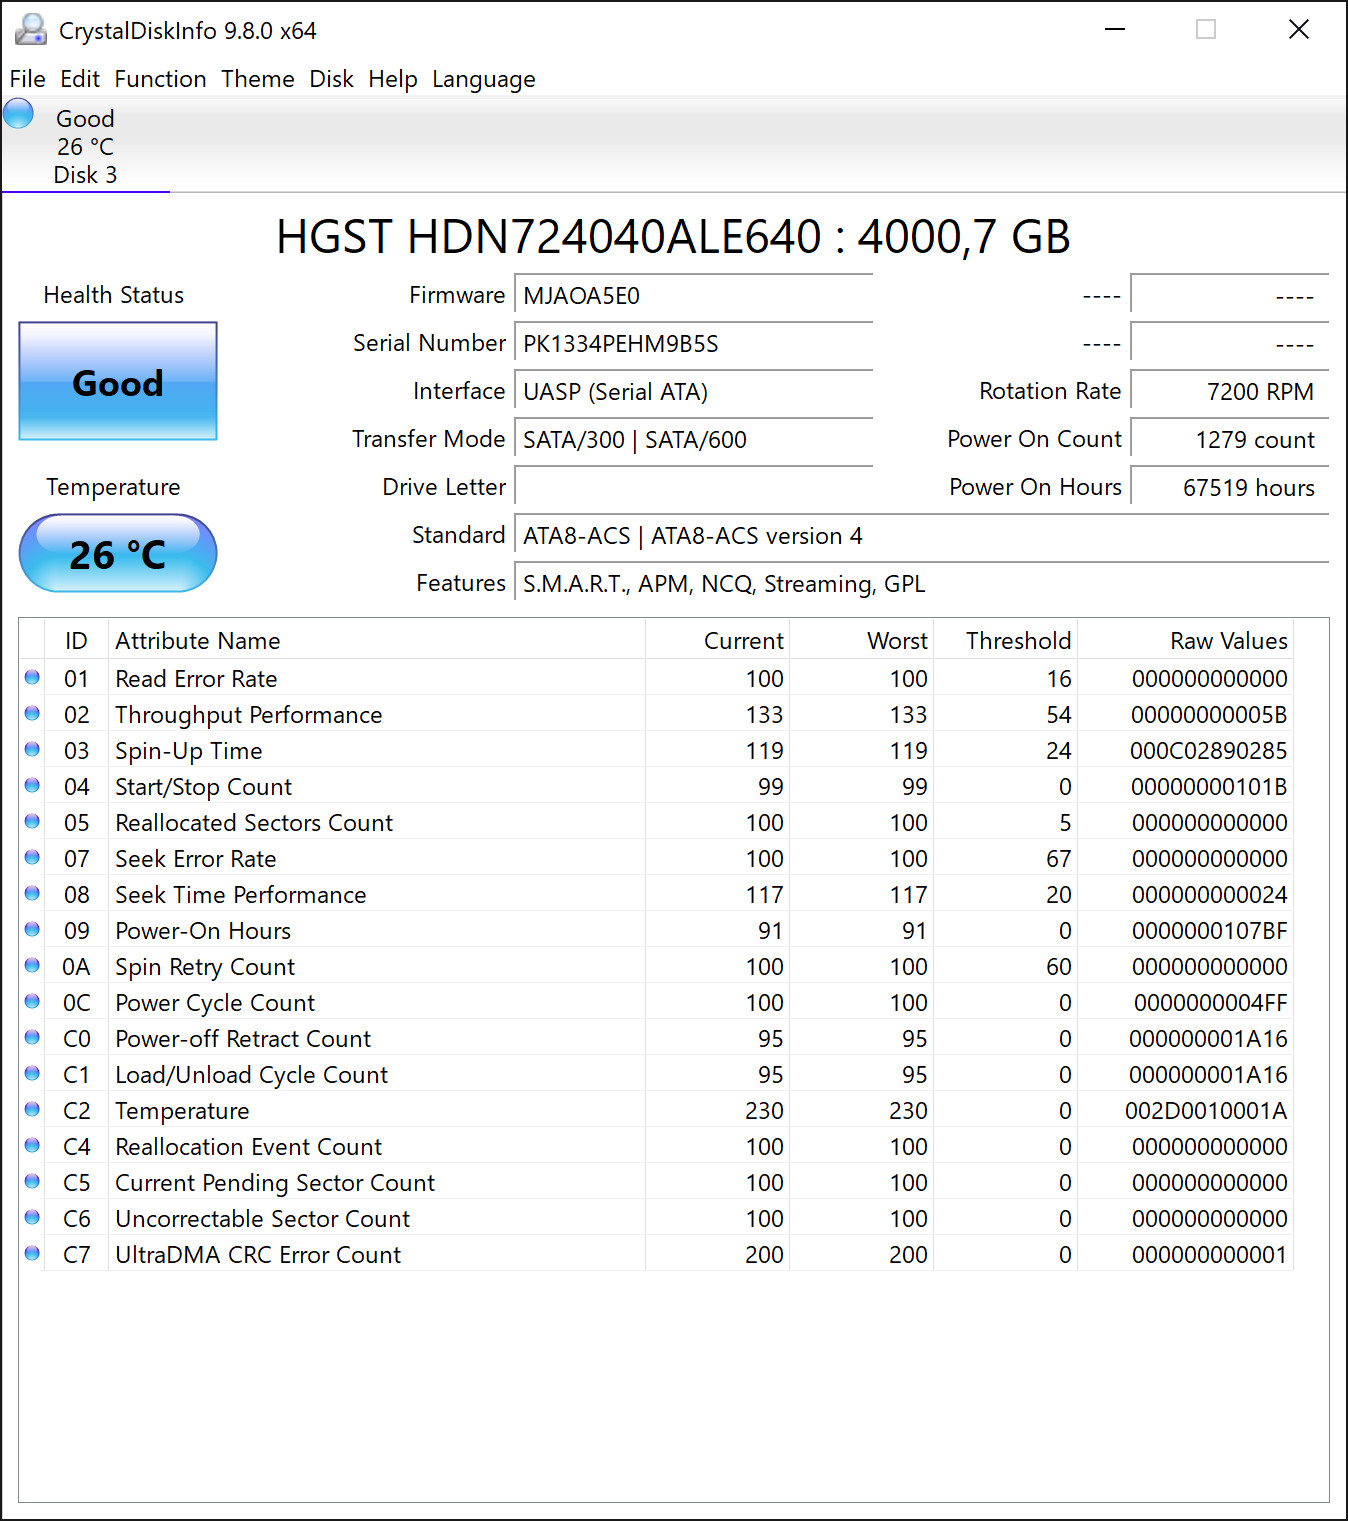1348x1521 pixels.
Task: Click the status dot for Seek Error Rate
Action: [32, 858]
